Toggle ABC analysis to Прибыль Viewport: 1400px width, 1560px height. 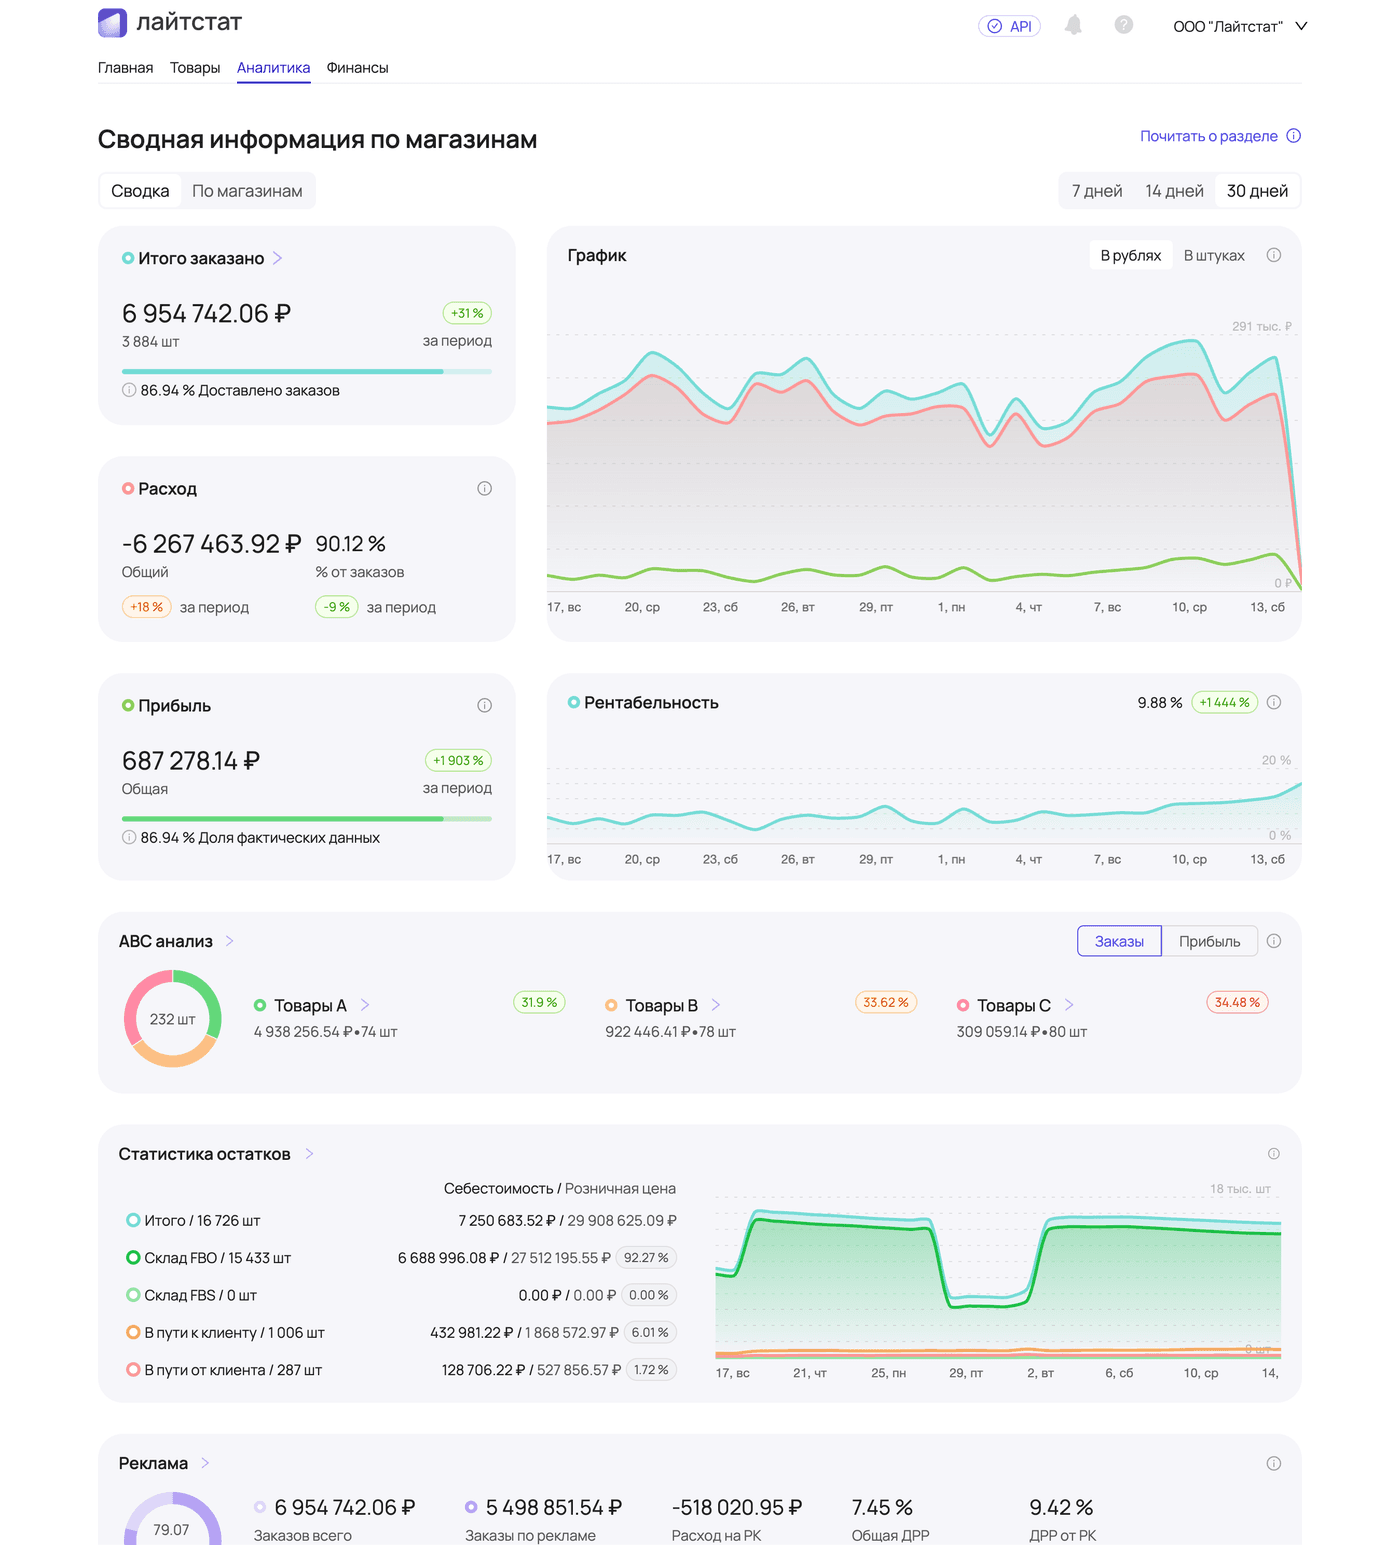[1209, 941]
